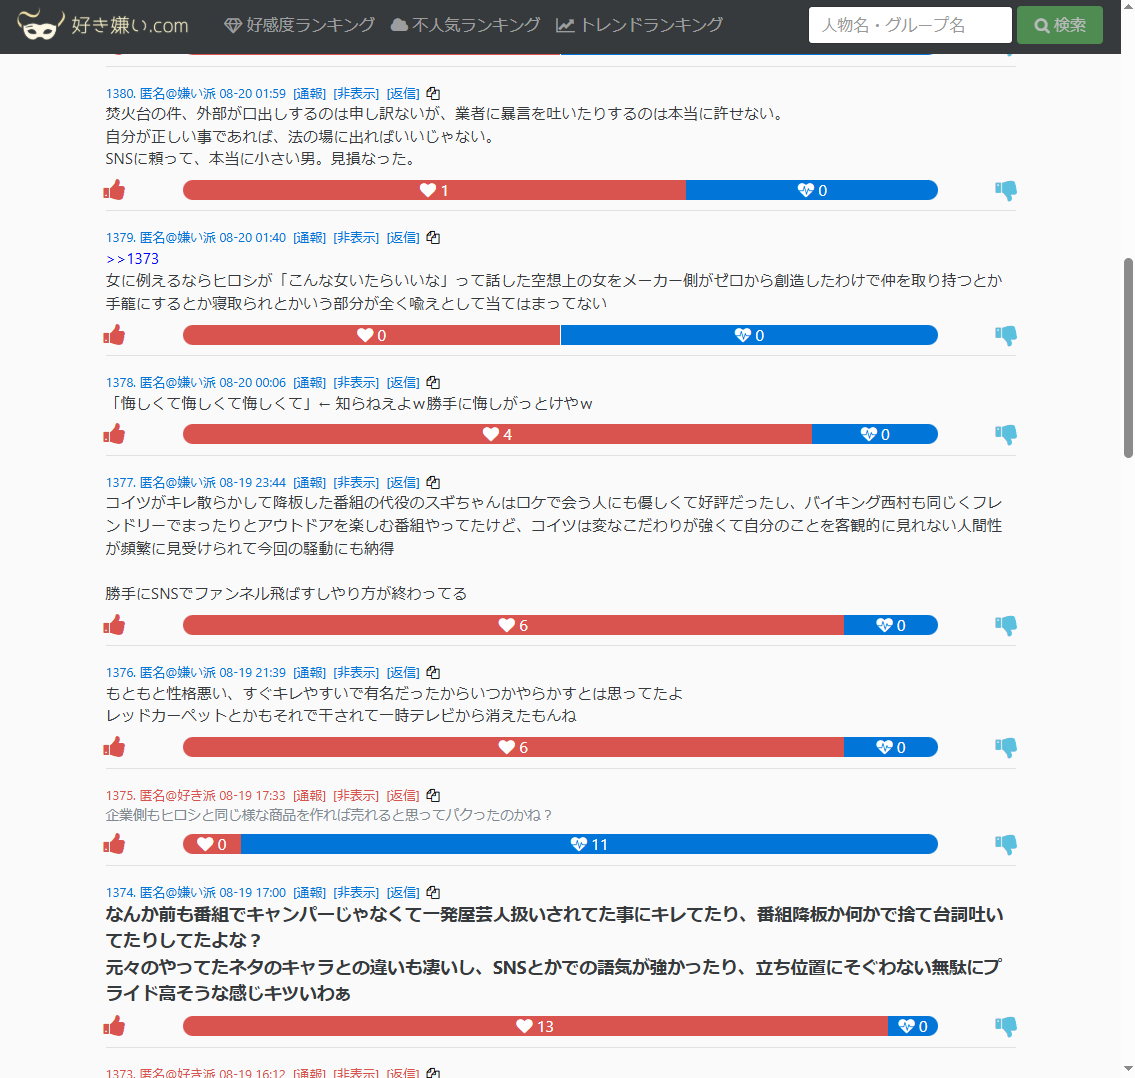Hide comment 1374 via 非表示
Screen dimensions: 1135x1078
(x=356, y=893)
